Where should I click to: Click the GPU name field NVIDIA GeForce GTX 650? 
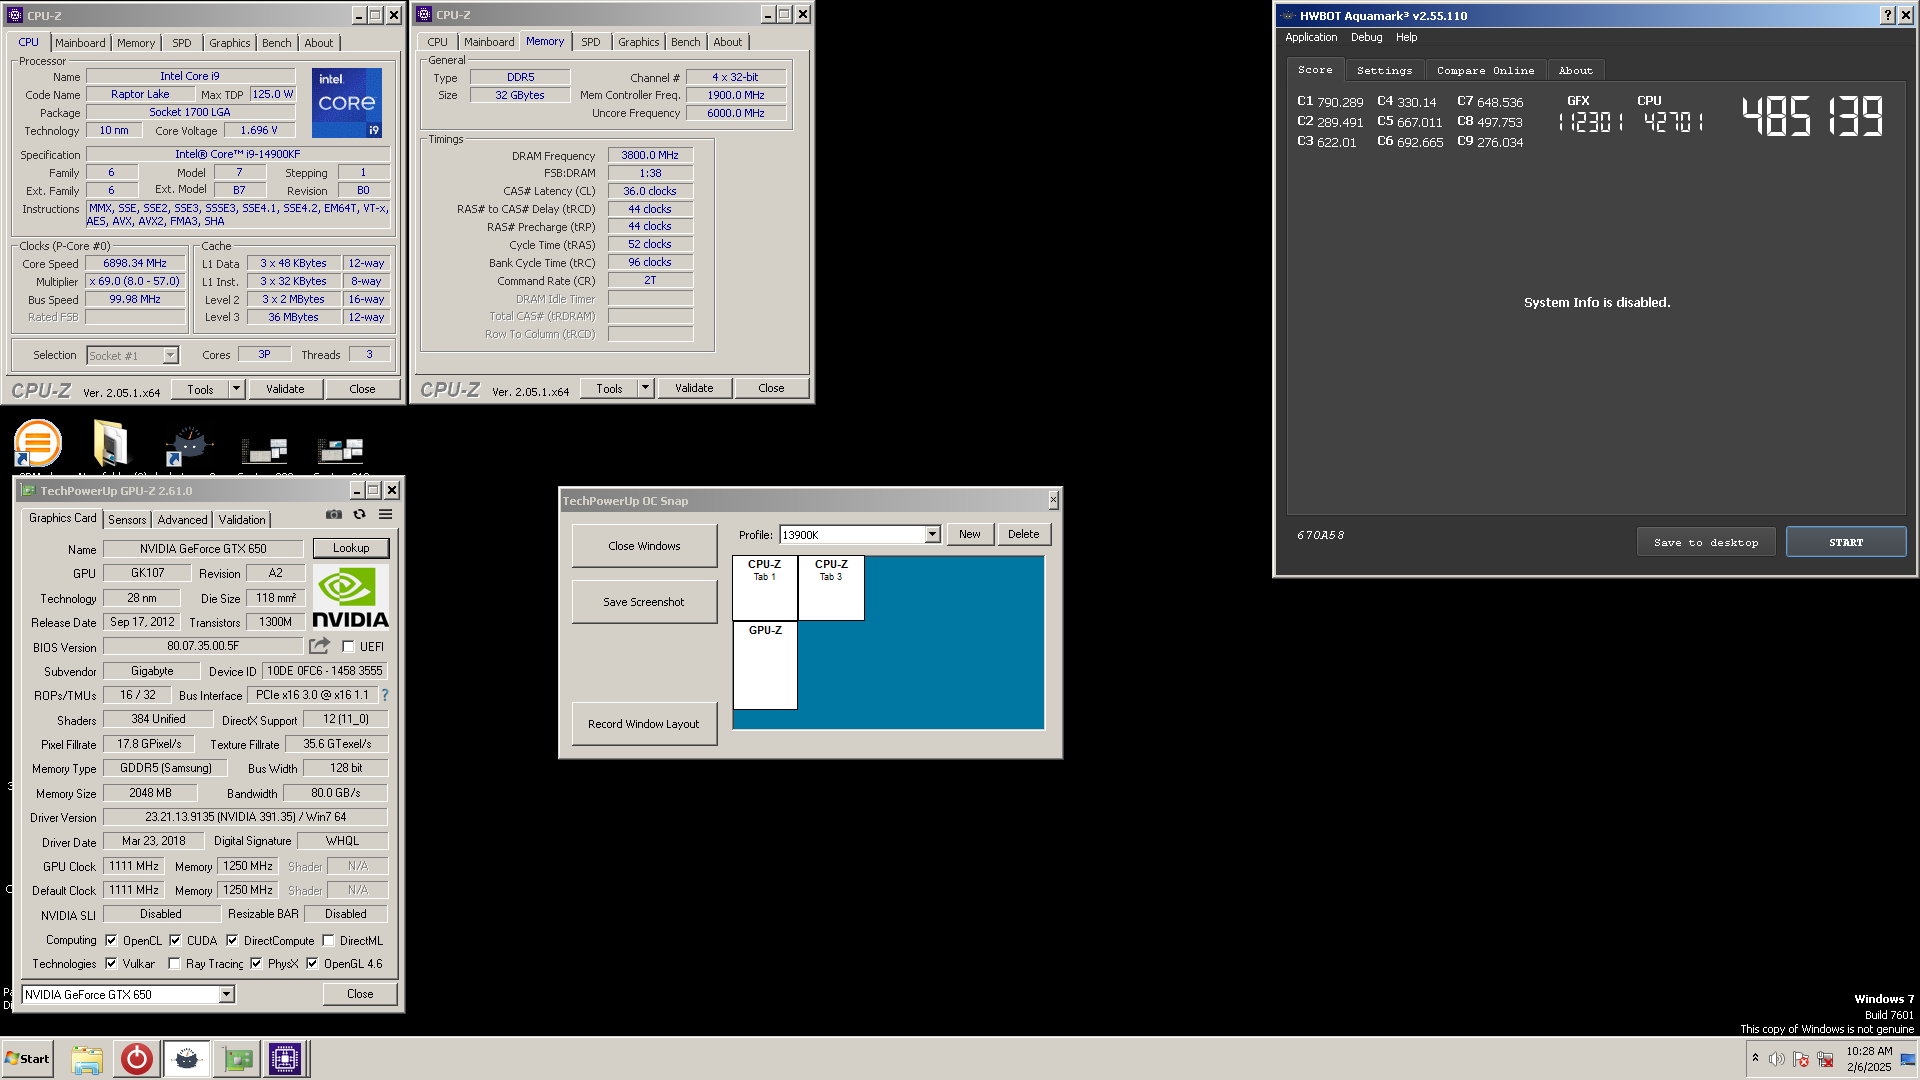pyautogui.click(x=203, y=549)
